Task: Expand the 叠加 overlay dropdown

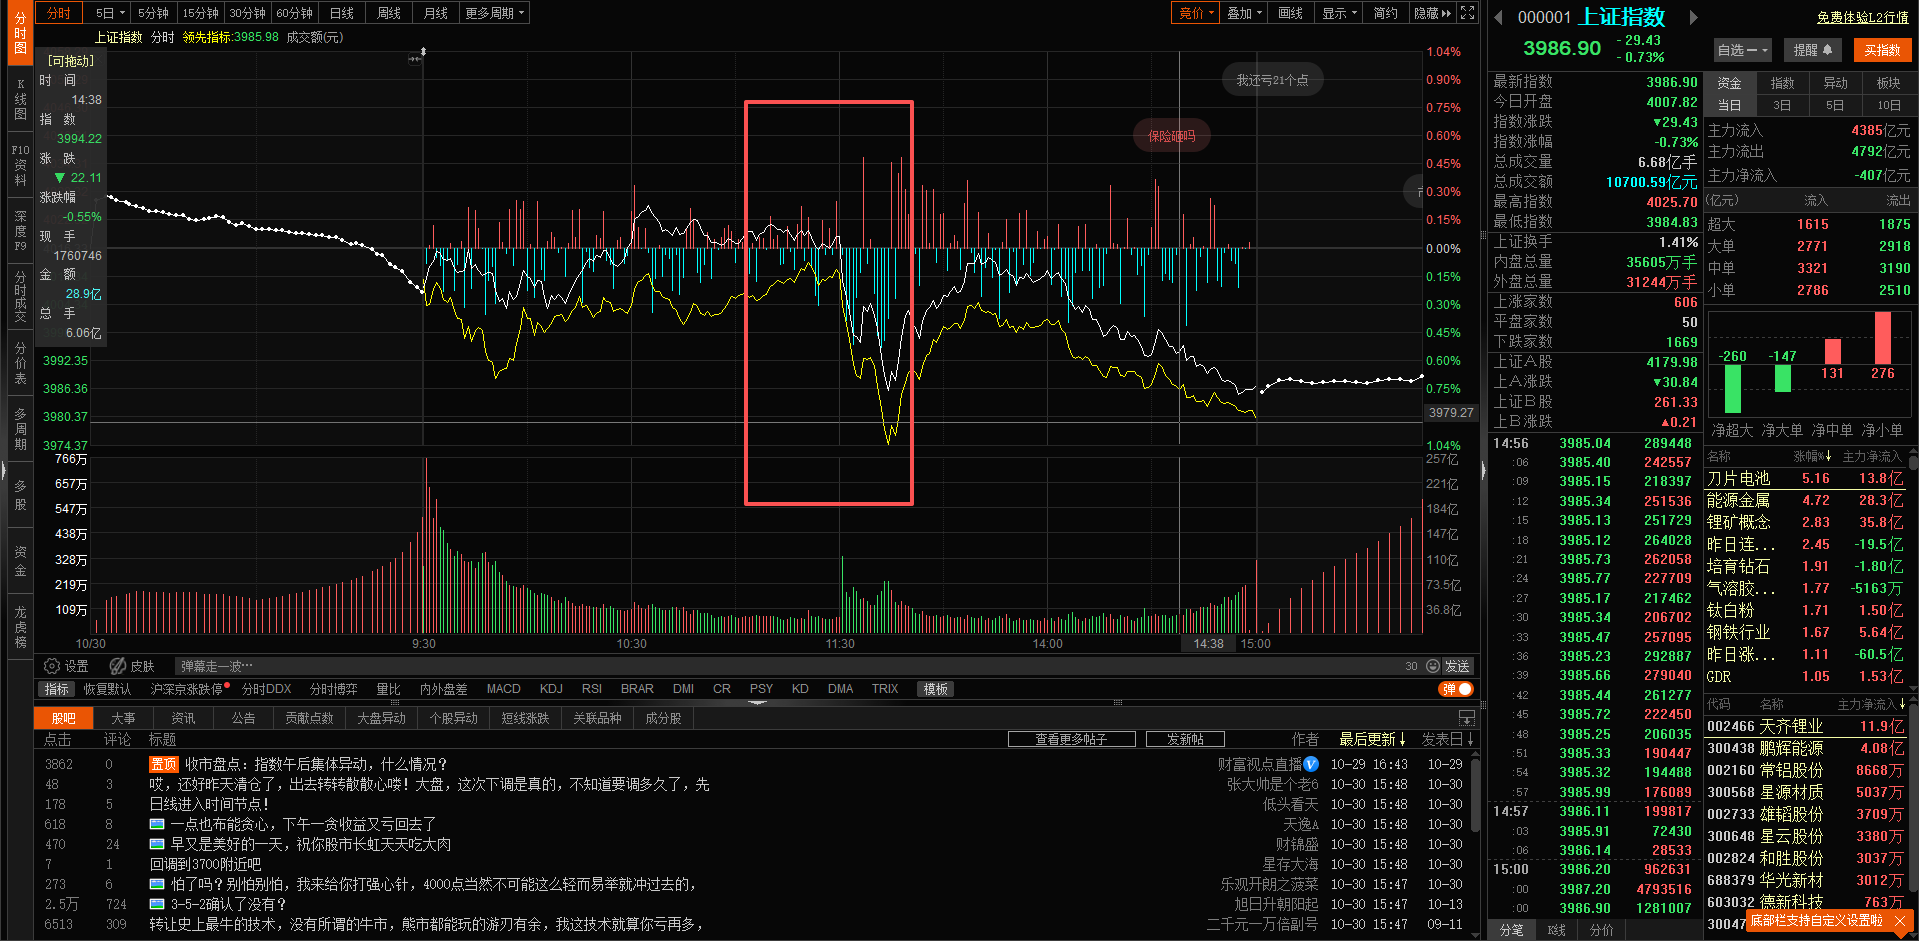Action: click(1245, 13)
